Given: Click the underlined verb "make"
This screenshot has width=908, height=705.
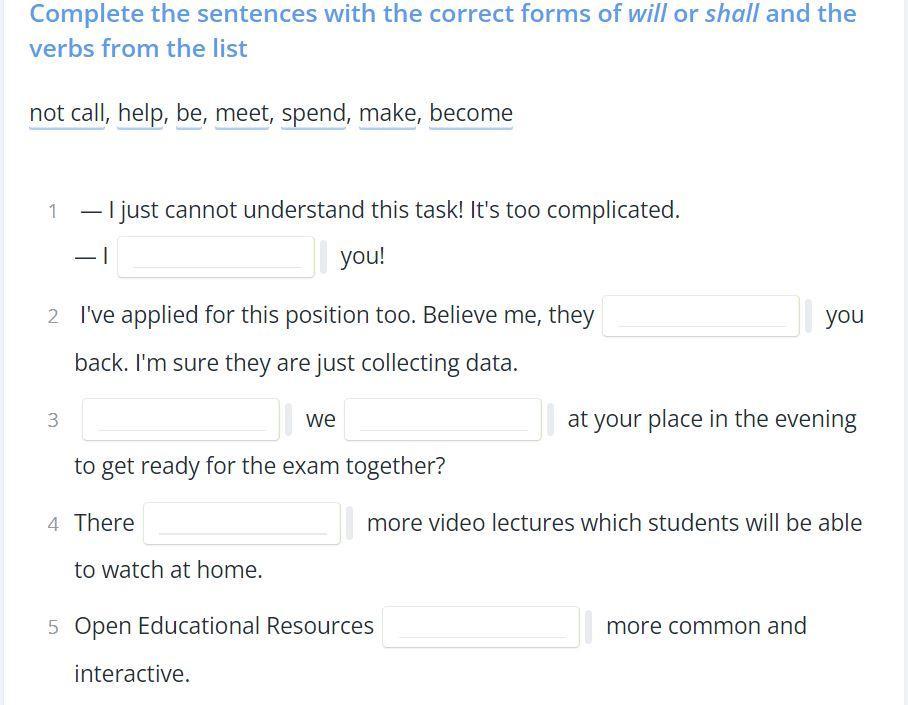Looking at the screenshot, I should pyautogui.click(x=387, y=113).
